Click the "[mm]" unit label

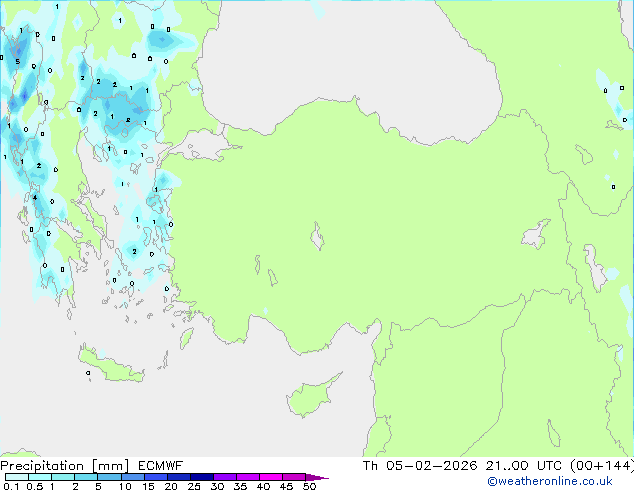coord(111,466)
